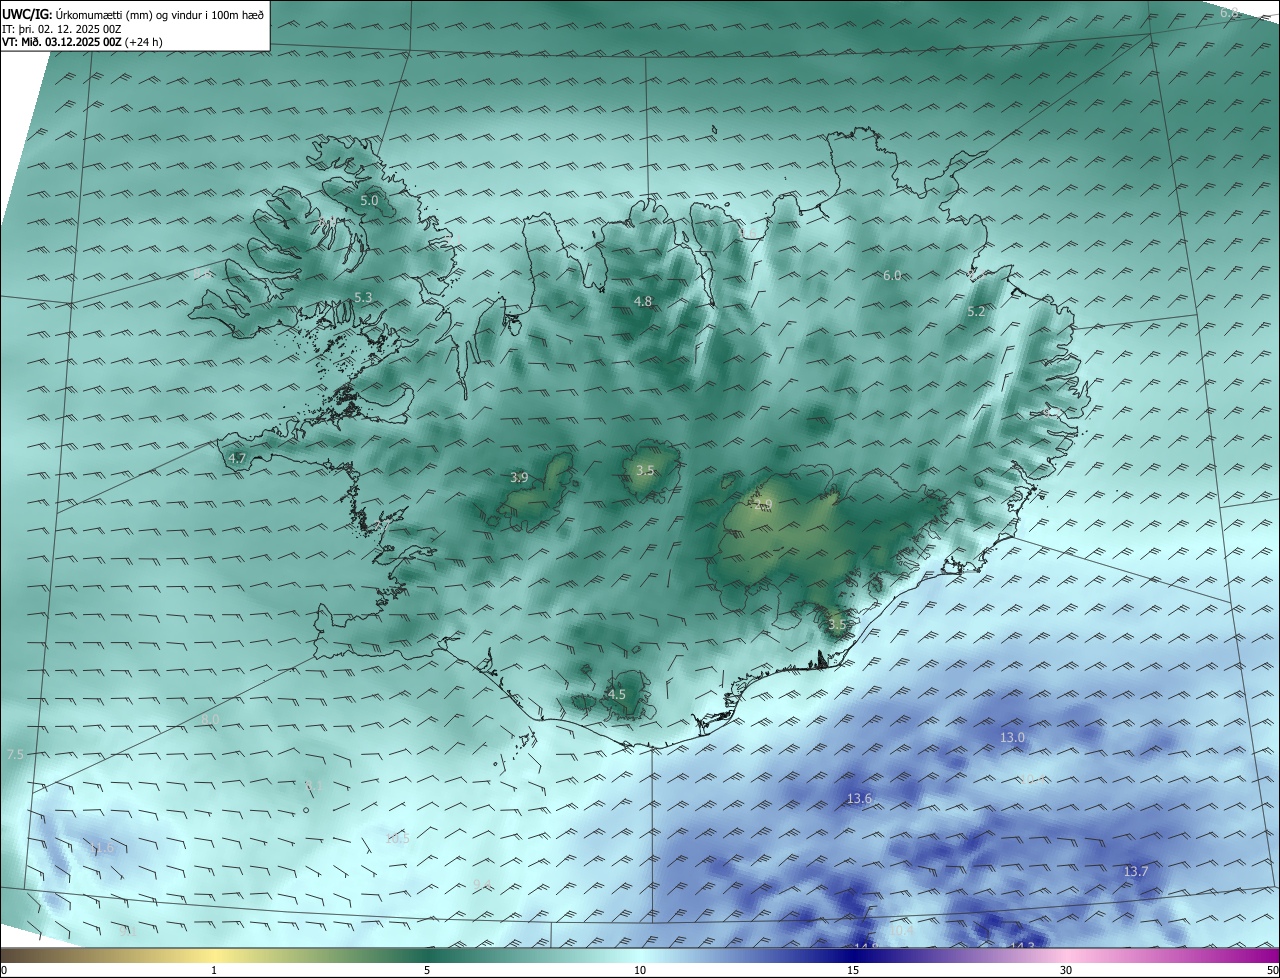Click the 50 tick on the color scale
Screen dimensions: 1280x978
pyautogui.click(x=1272, y=970)
